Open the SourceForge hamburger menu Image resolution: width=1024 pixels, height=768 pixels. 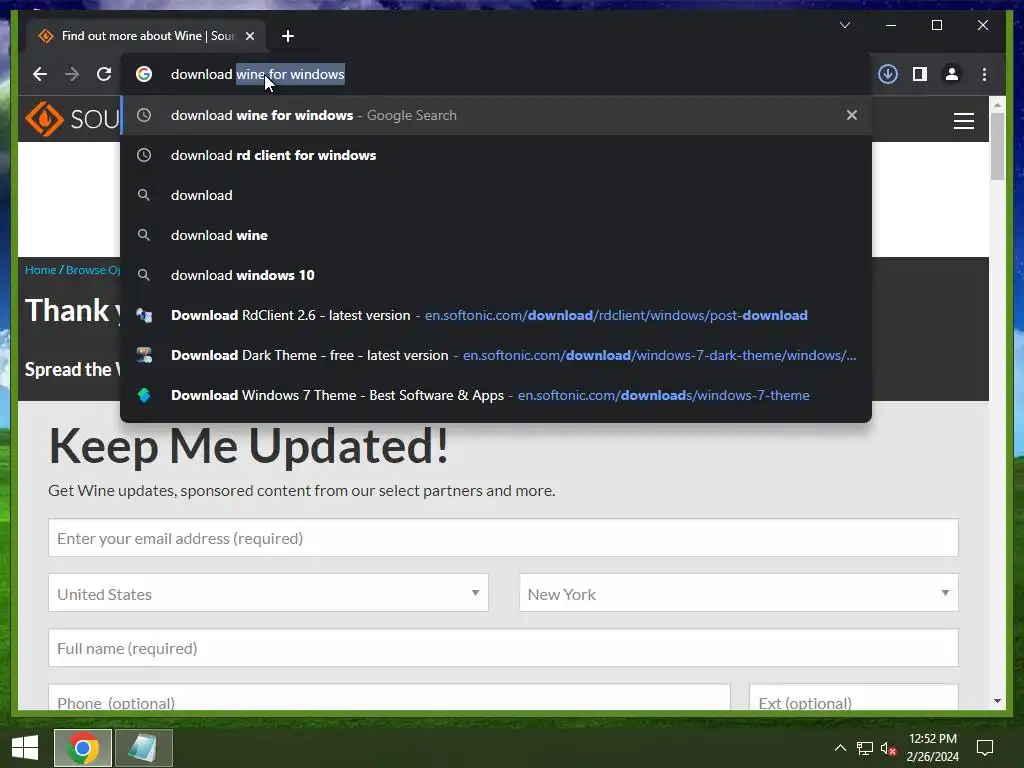(963, 121)
